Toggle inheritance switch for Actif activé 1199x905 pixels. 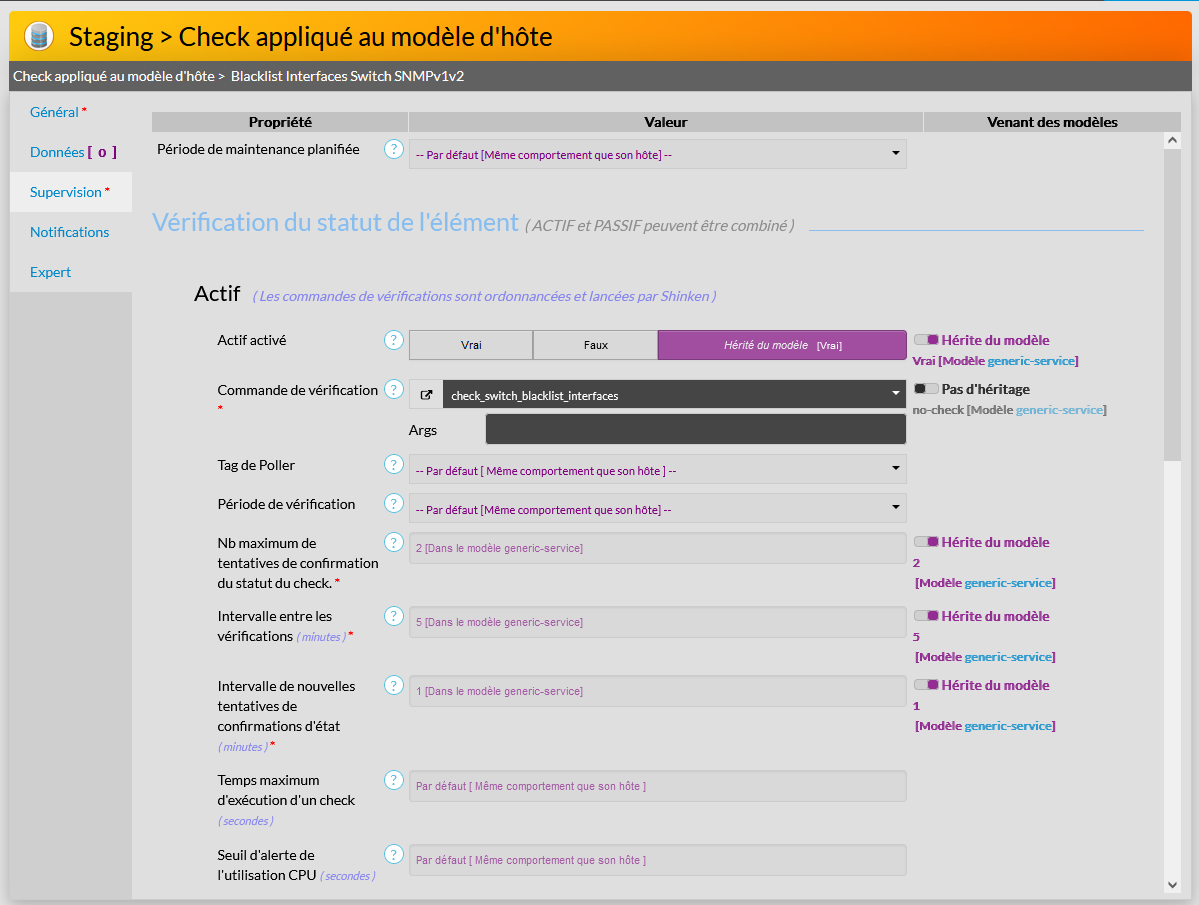coord(926,340)
